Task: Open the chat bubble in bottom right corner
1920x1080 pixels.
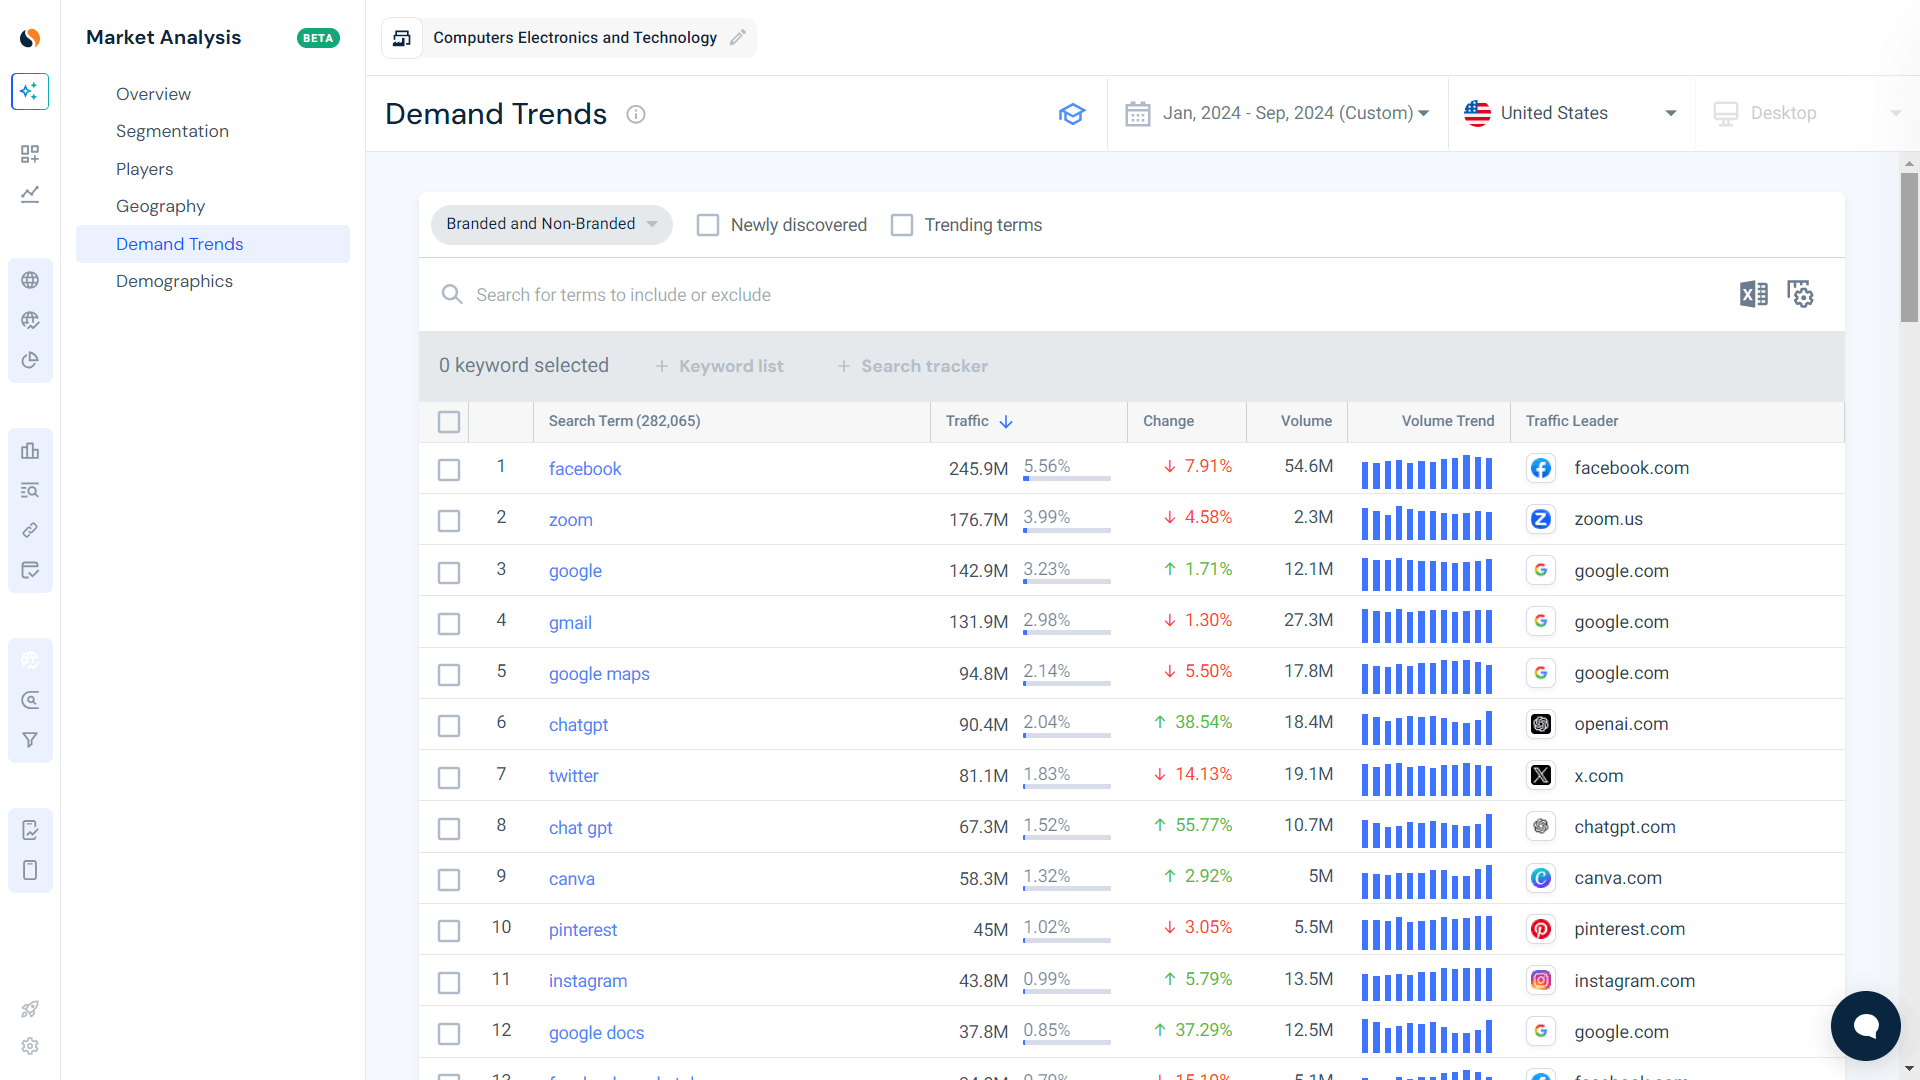Action: pos(1865,1025)
